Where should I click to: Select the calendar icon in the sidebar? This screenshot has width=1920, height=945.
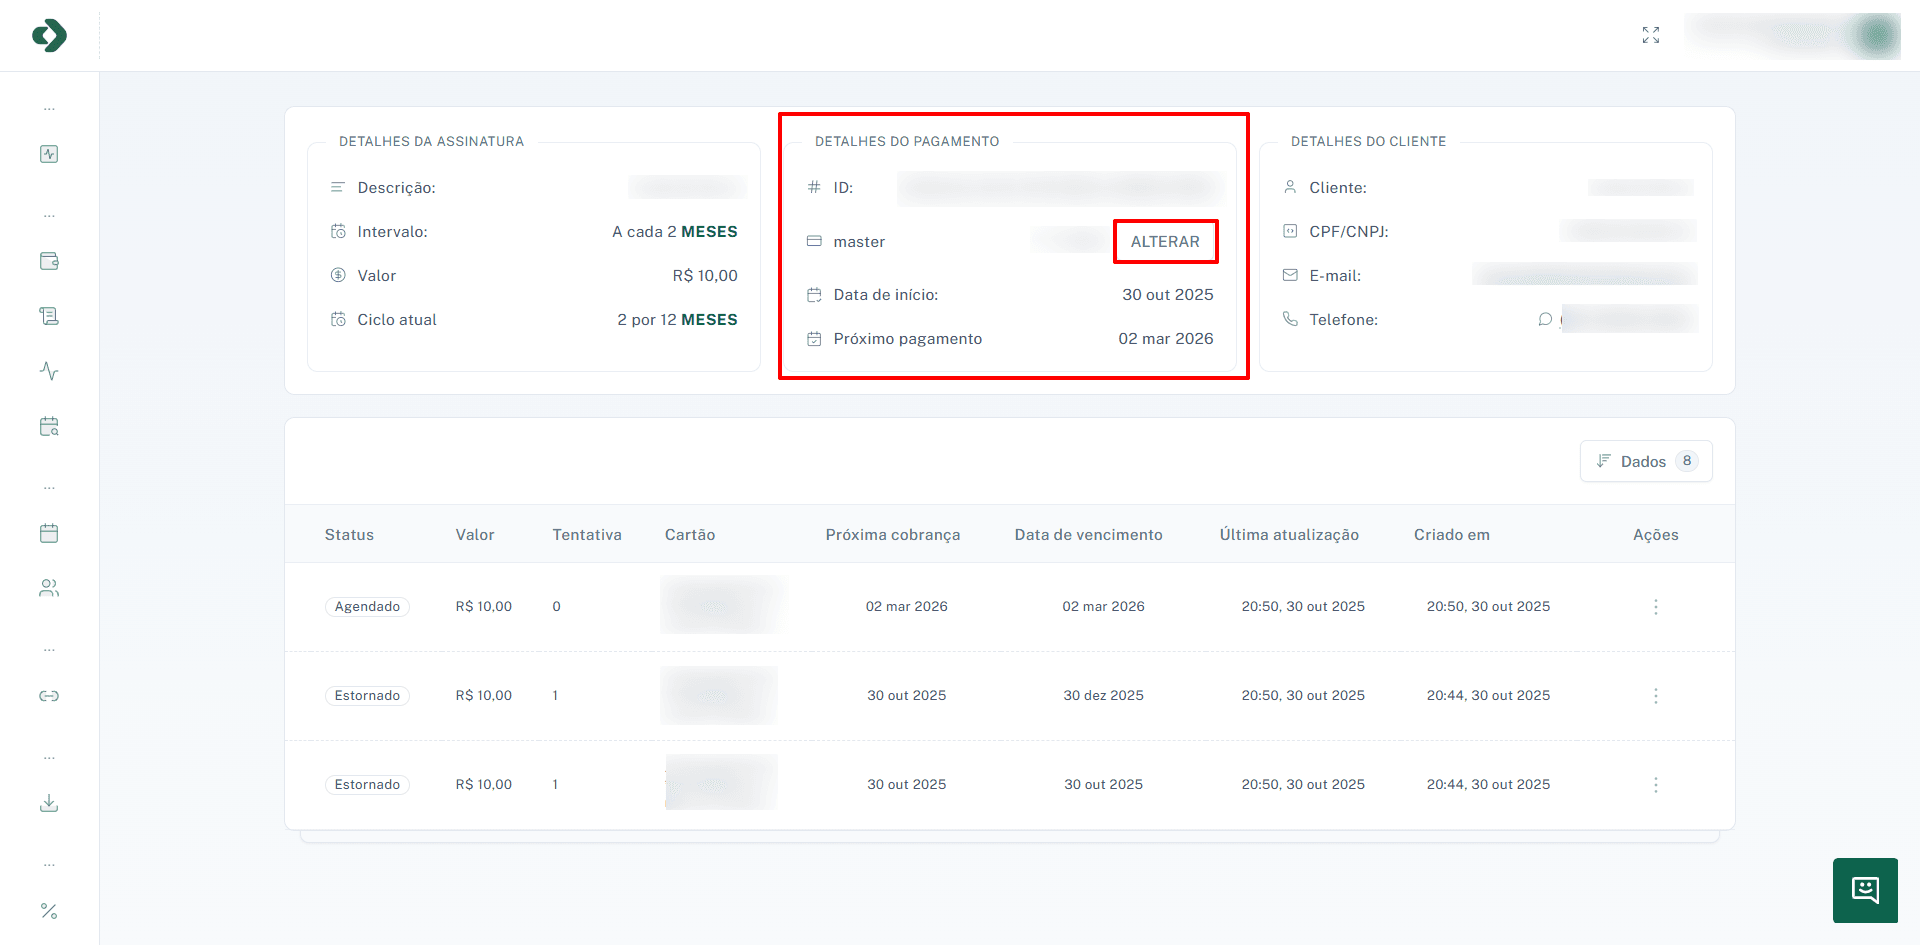pos(48,533)
